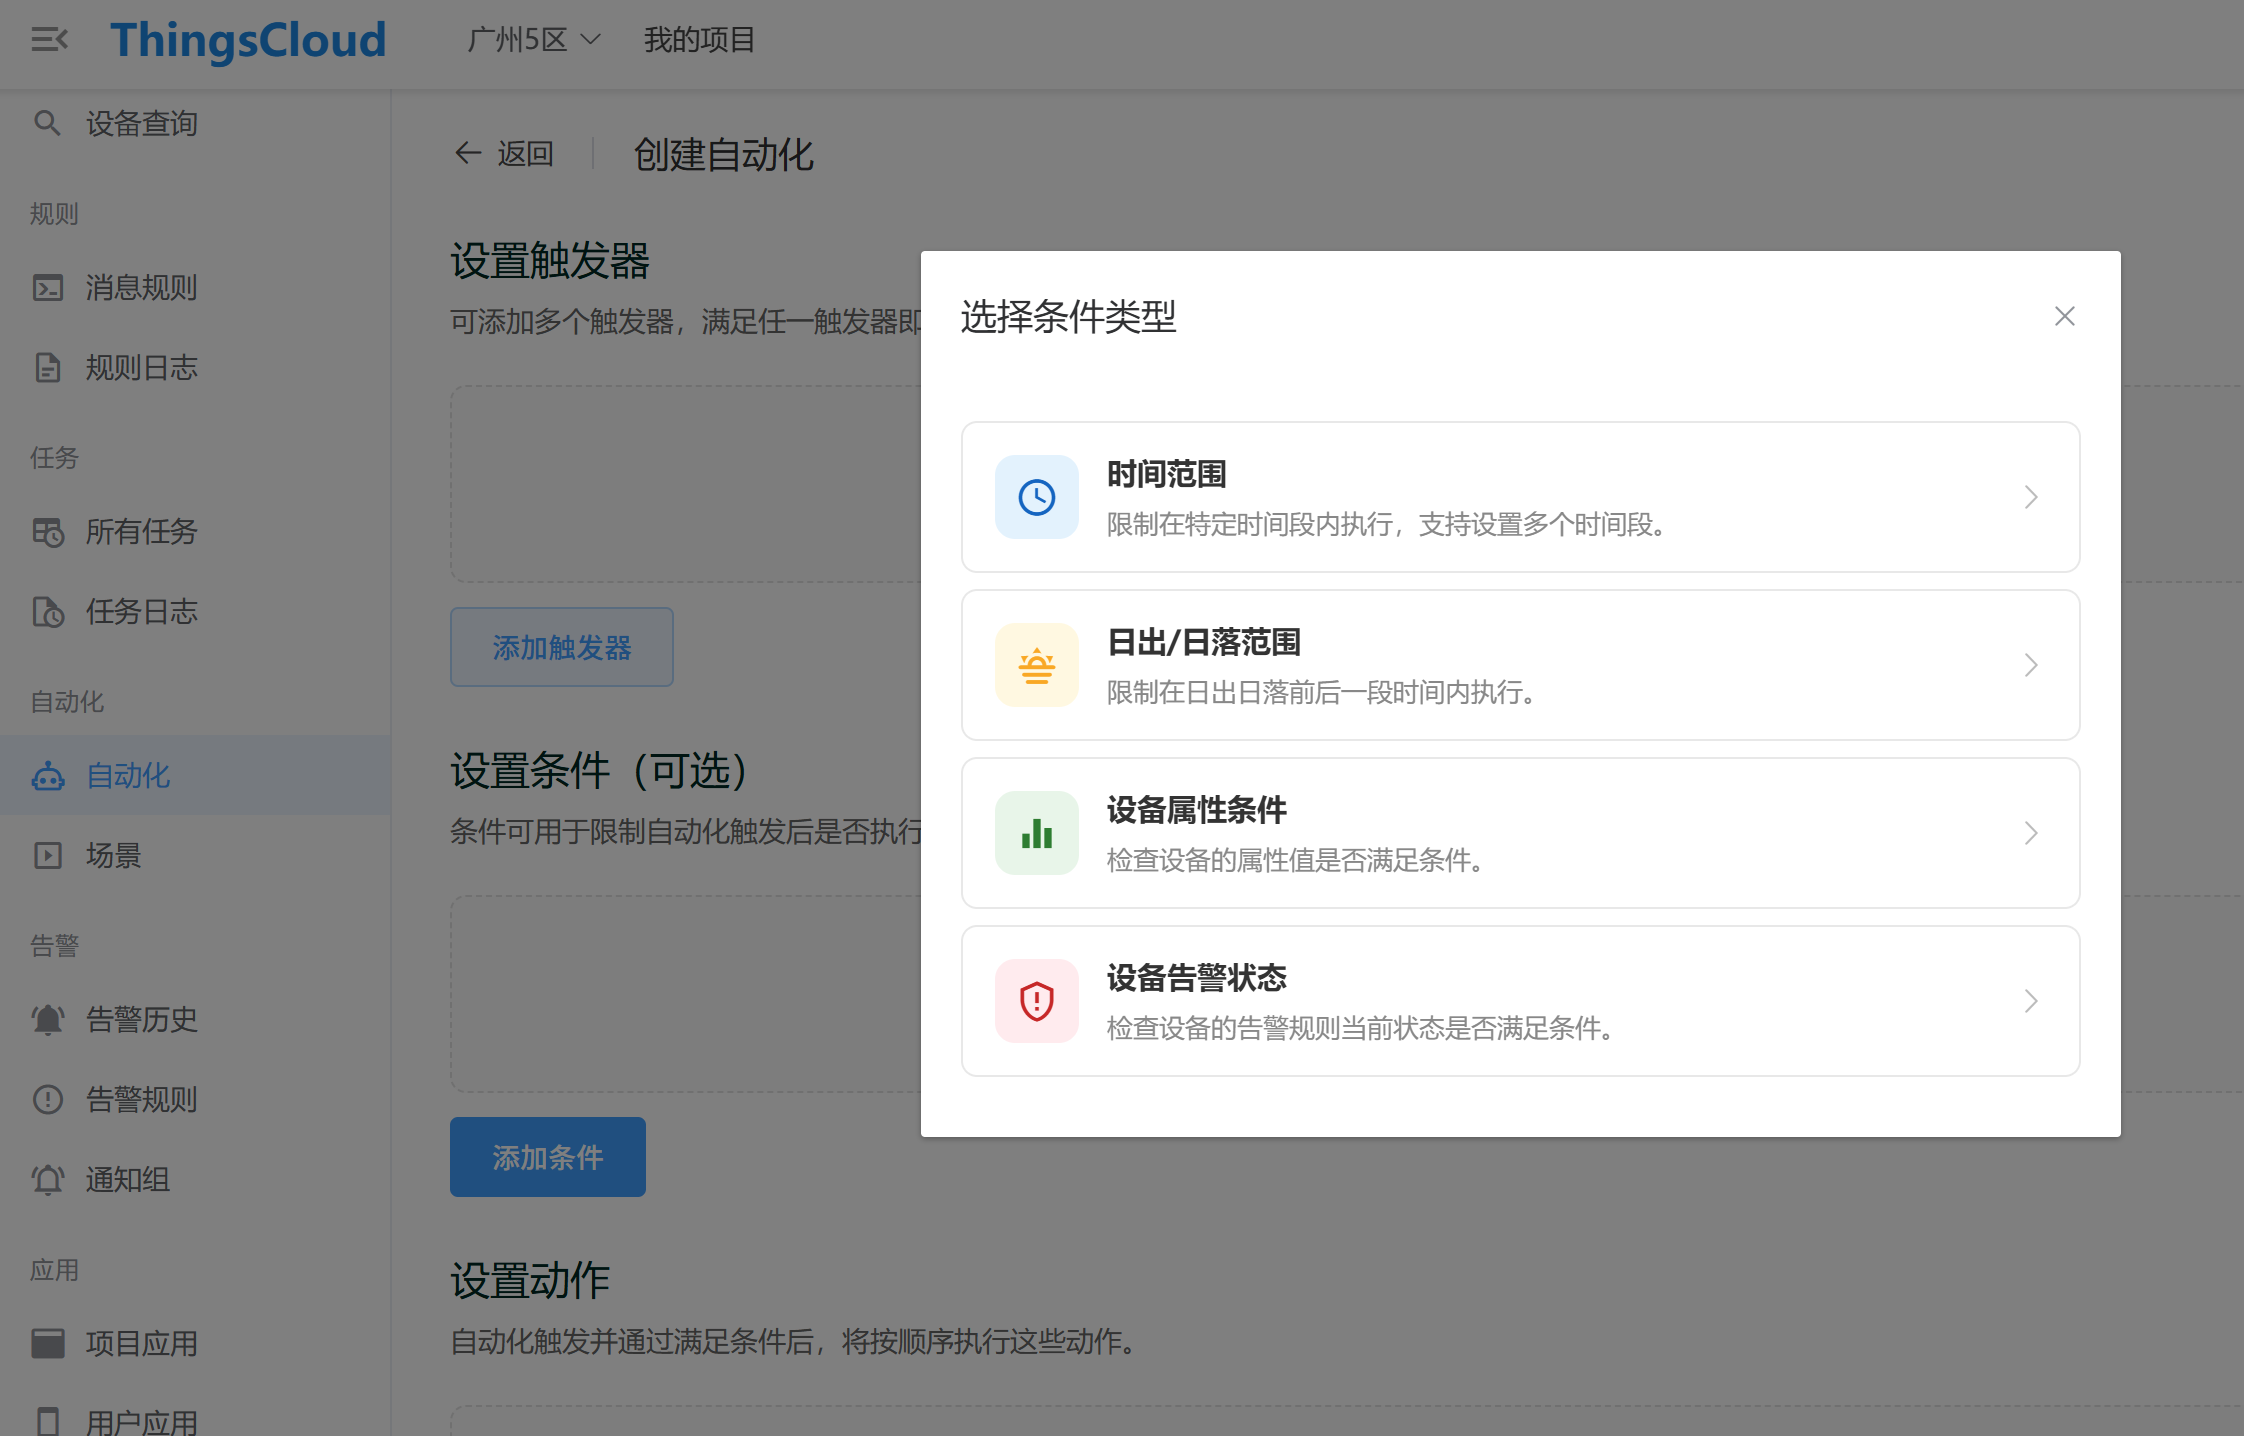
Task: Click the robot icon next to 自动化
Action: point(47,776)
